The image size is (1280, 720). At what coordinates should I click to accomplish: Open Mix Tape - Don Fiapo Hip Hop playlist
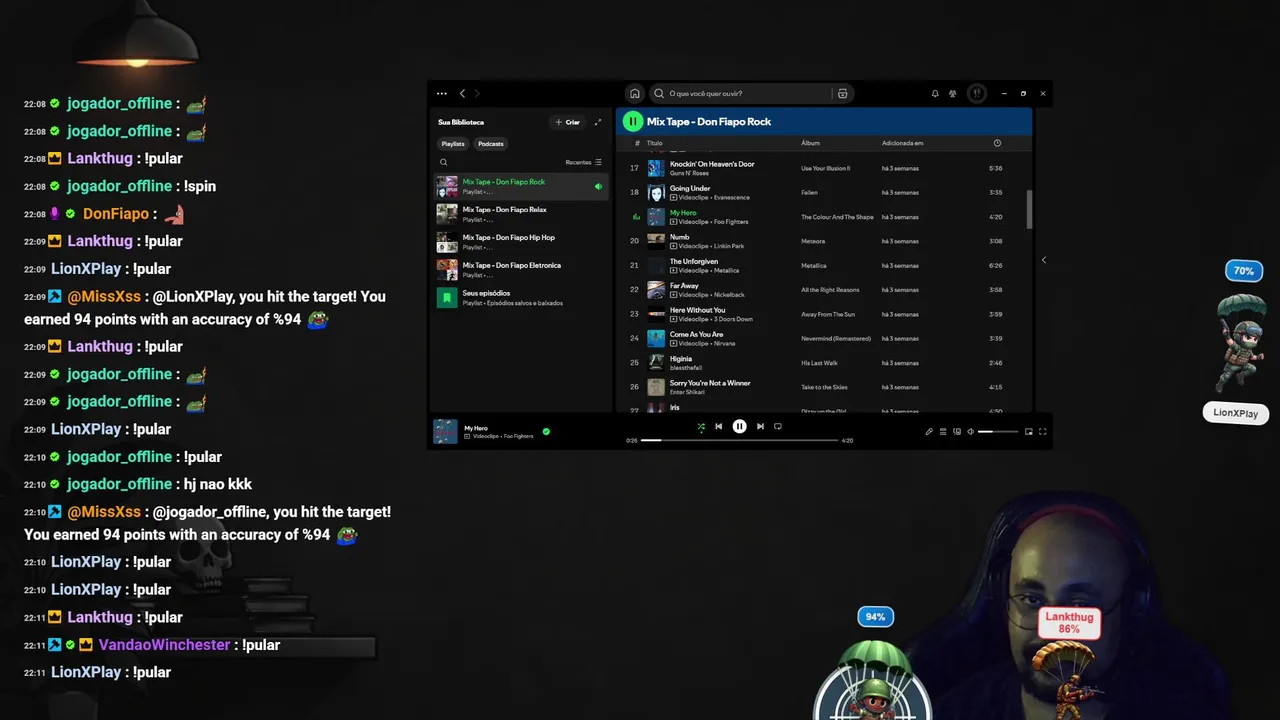click(521, 242)
